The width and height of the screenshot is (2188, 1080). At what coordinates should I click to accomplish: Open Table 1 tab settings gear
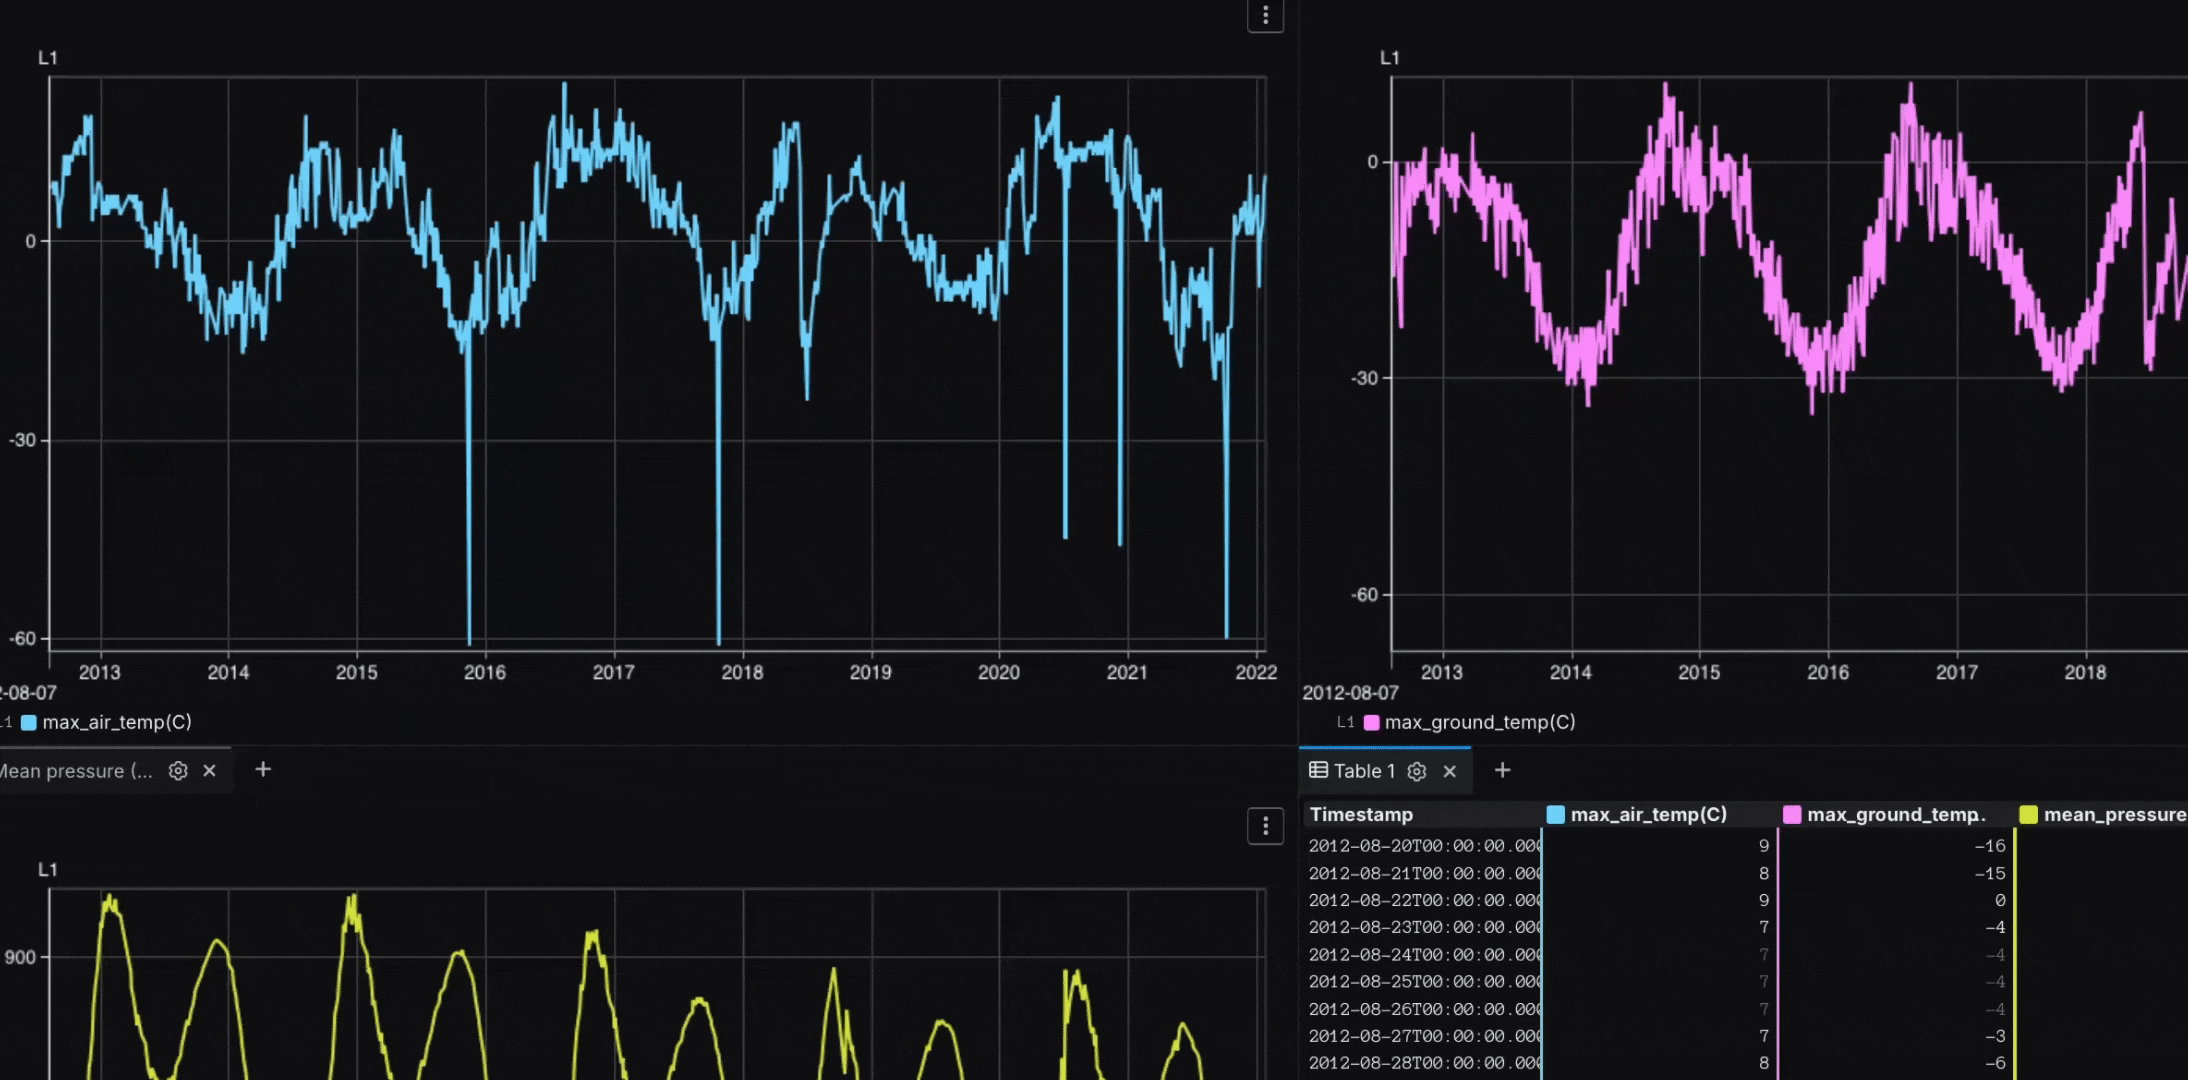(x=1417, y=771)
